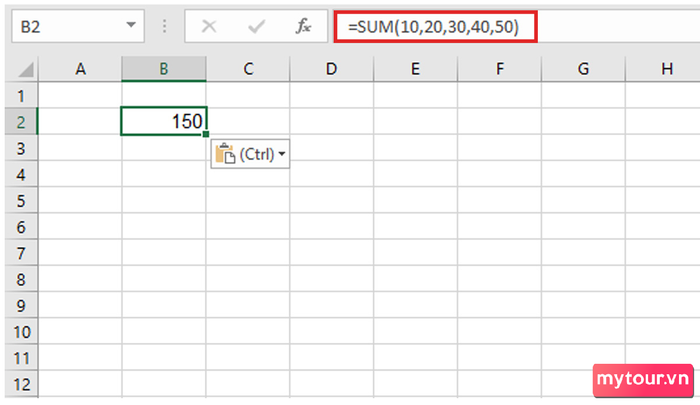Select row 11 header
The width and height of the screenshot is (700, 405).
21,358
